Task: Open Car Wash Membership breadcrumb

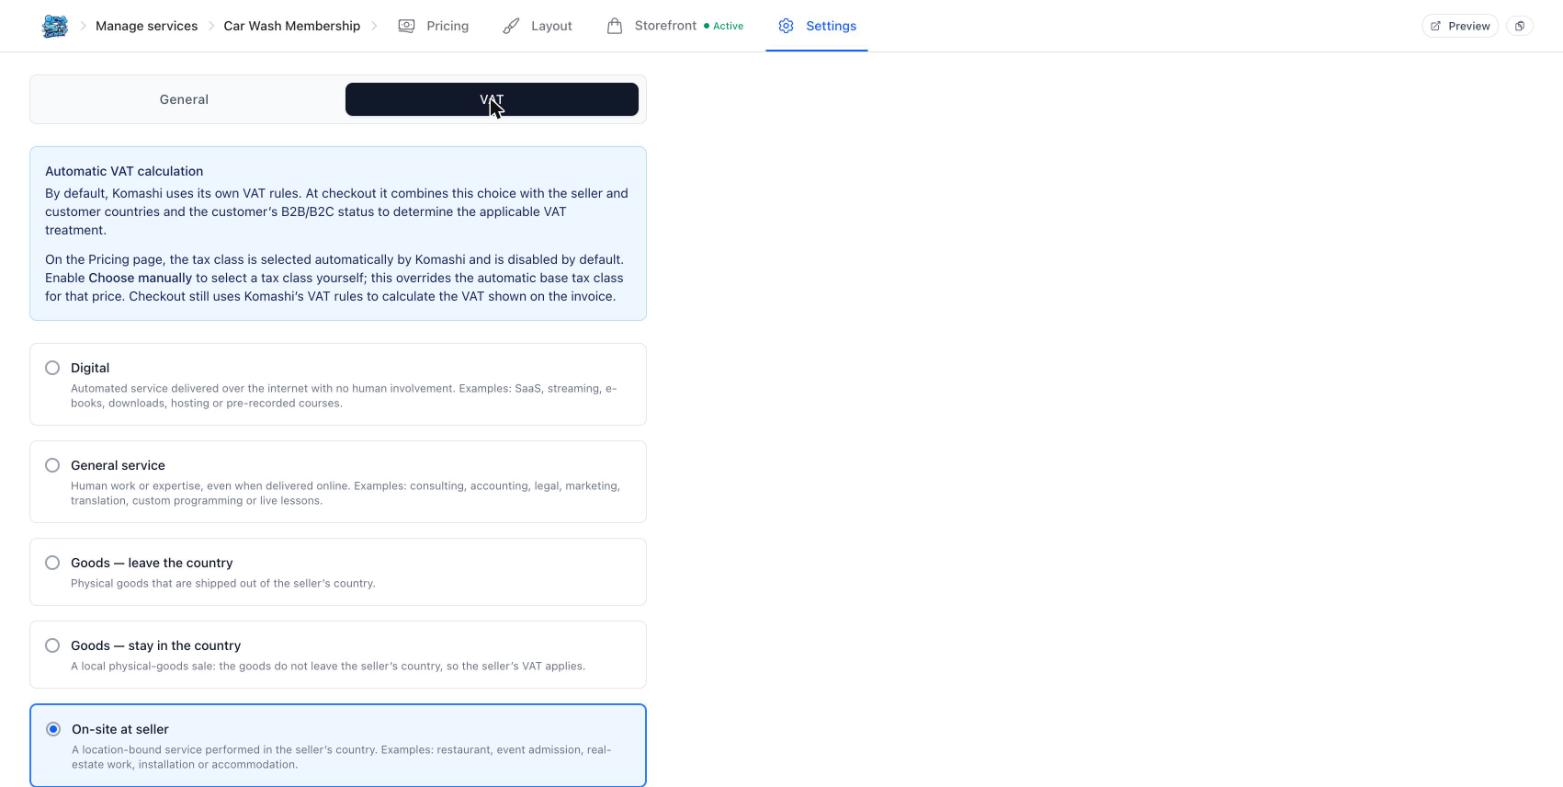Action: point(292,26)
